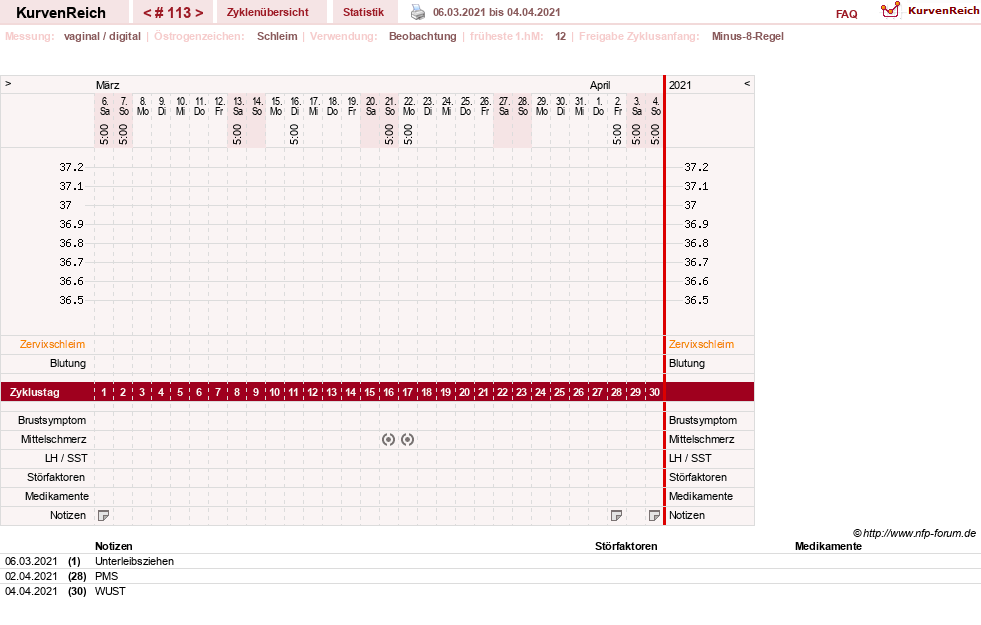Visit the http://www.nfp-forum.de link
This screenshot has width=981, height=625.
click(920, 534)
